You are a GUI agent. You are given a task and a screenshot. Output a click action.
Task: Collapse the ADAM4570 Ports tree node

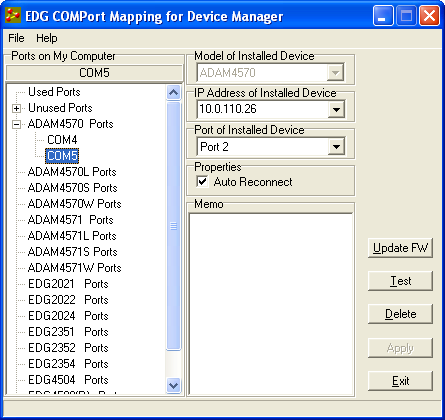point(16,124)
